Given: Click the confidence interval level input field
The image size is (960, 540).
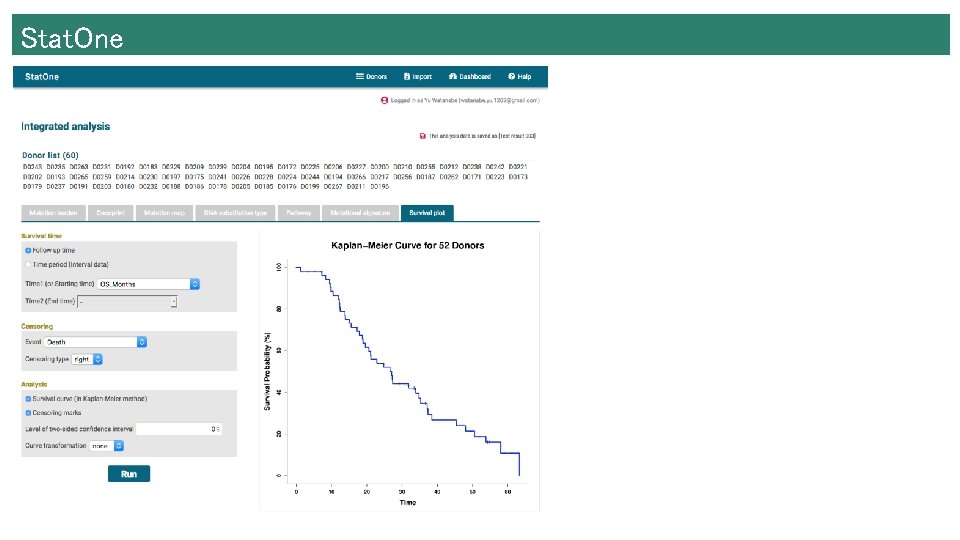Looking at the screenshot, I should click(179, 429).
